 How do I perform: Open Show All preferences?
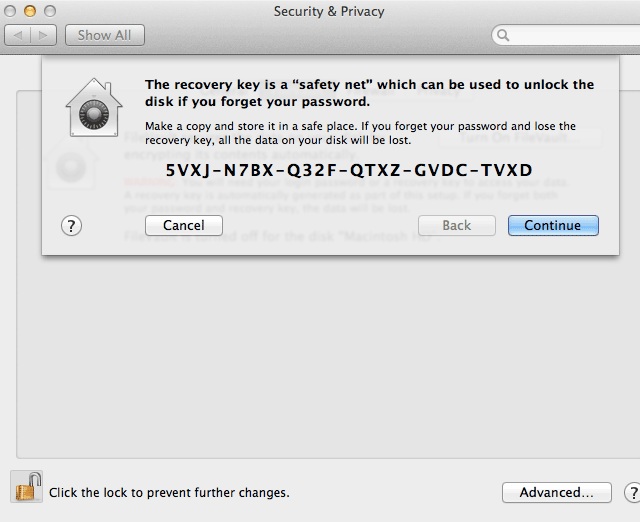[x=104, y=36]
